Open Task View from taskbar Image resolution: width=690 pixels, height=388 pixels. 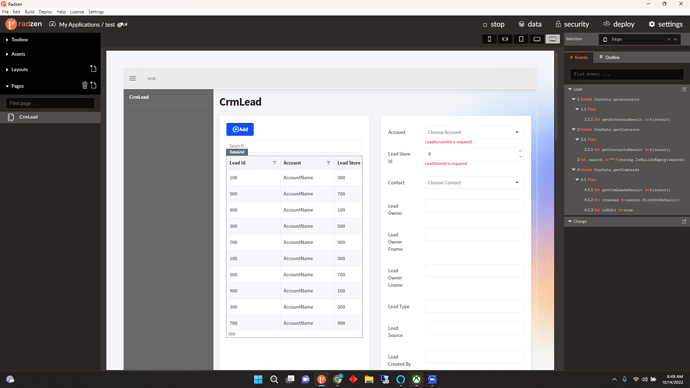coord(290,379)
